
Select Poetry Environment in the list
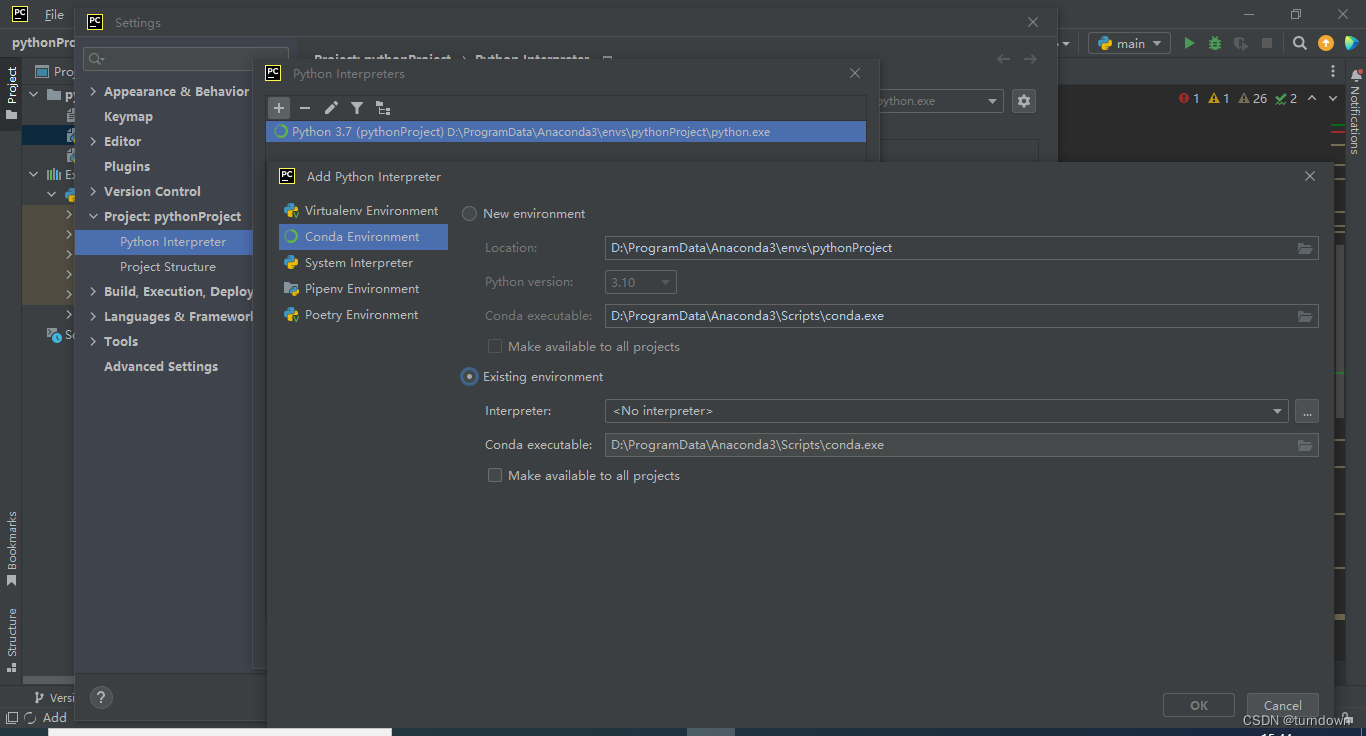click(363, 315)
